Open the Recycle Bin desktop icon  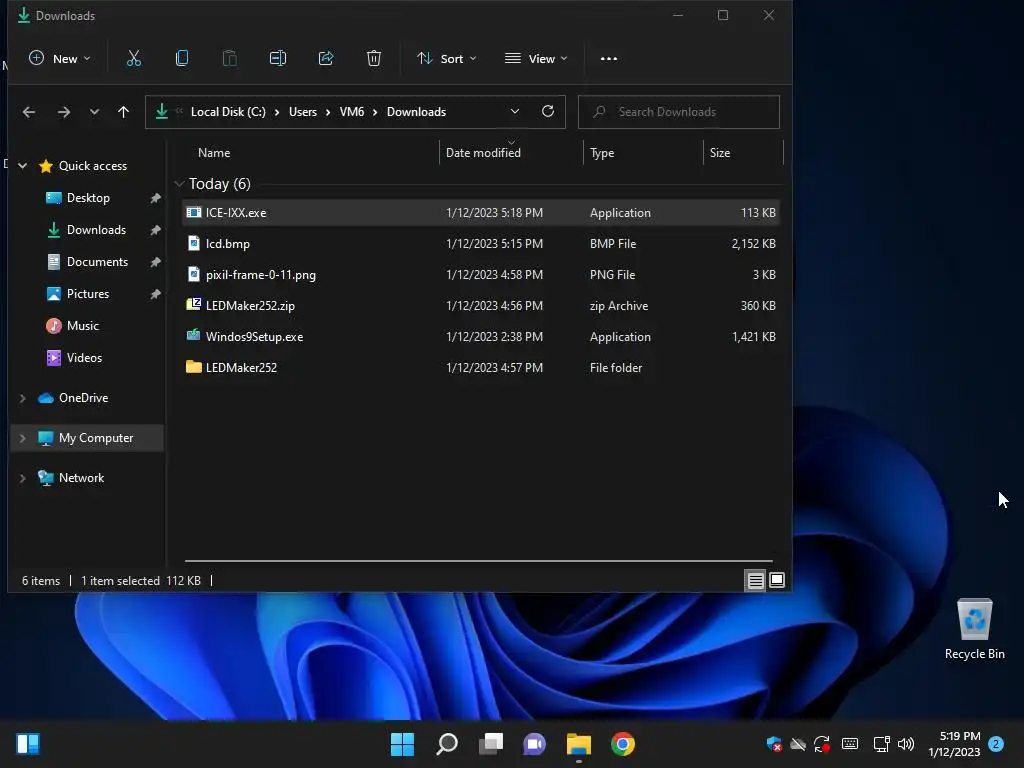coord(974,628)
